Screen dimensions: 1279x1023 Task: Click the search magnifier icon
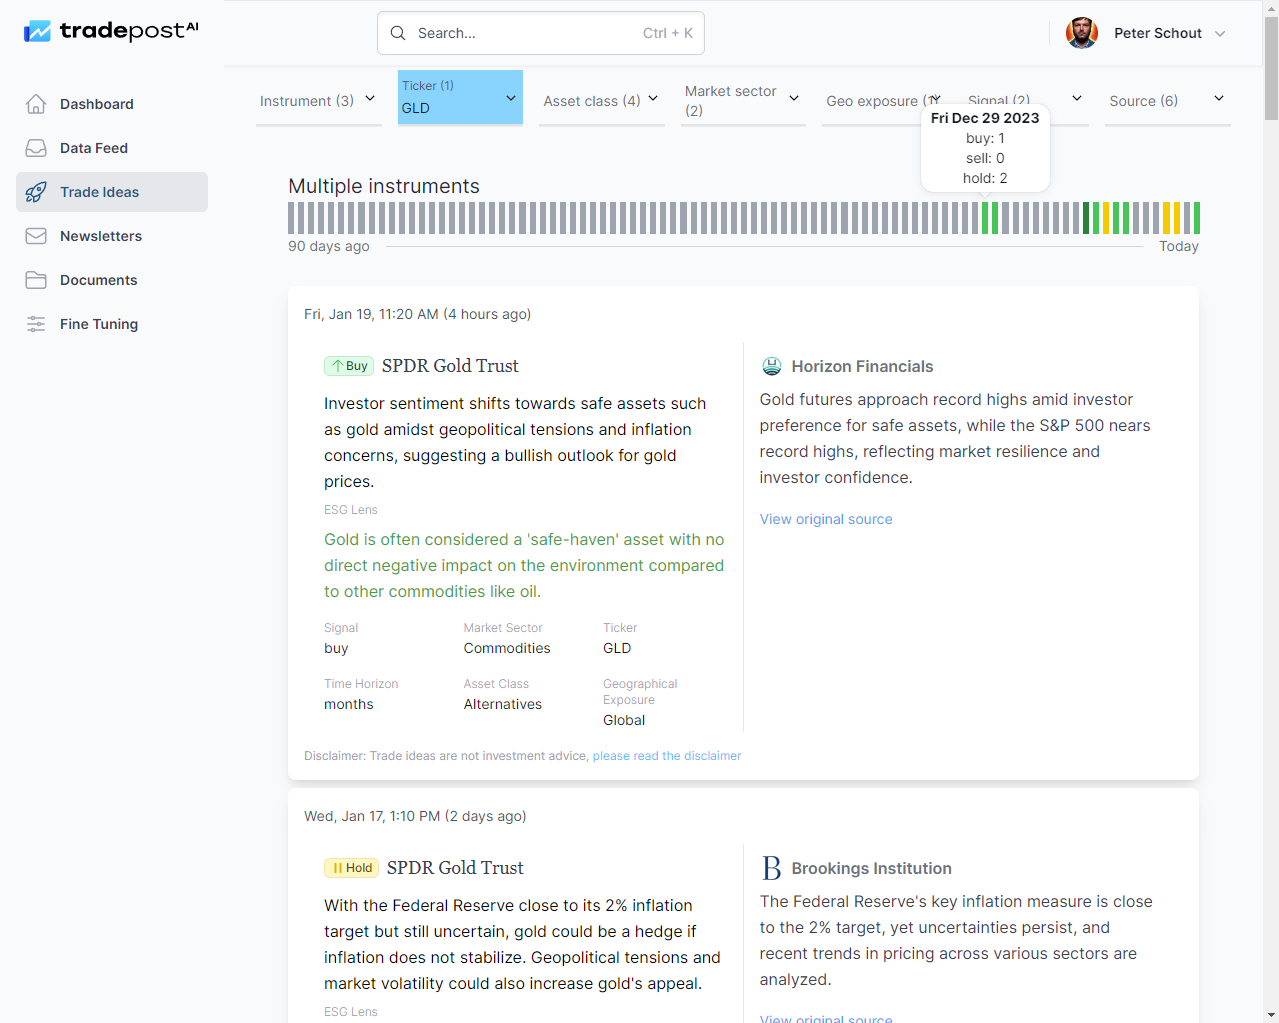pos(398,32)
